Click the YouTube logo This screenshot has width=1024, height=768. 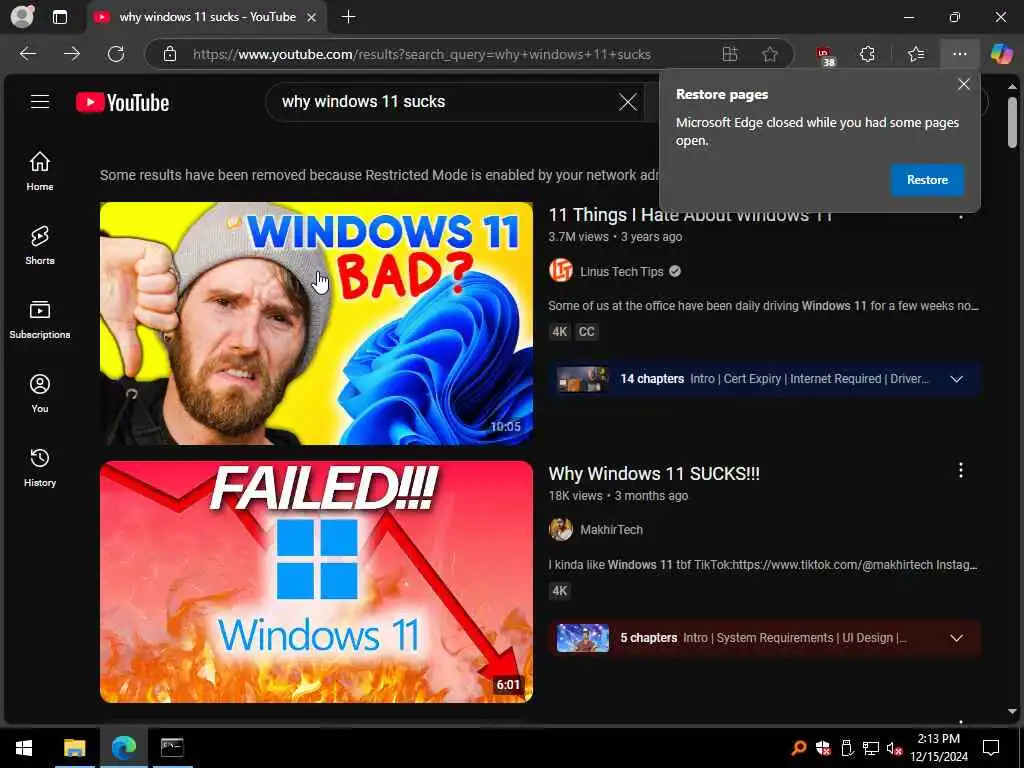pyautogui.click(x=122, y=103)
